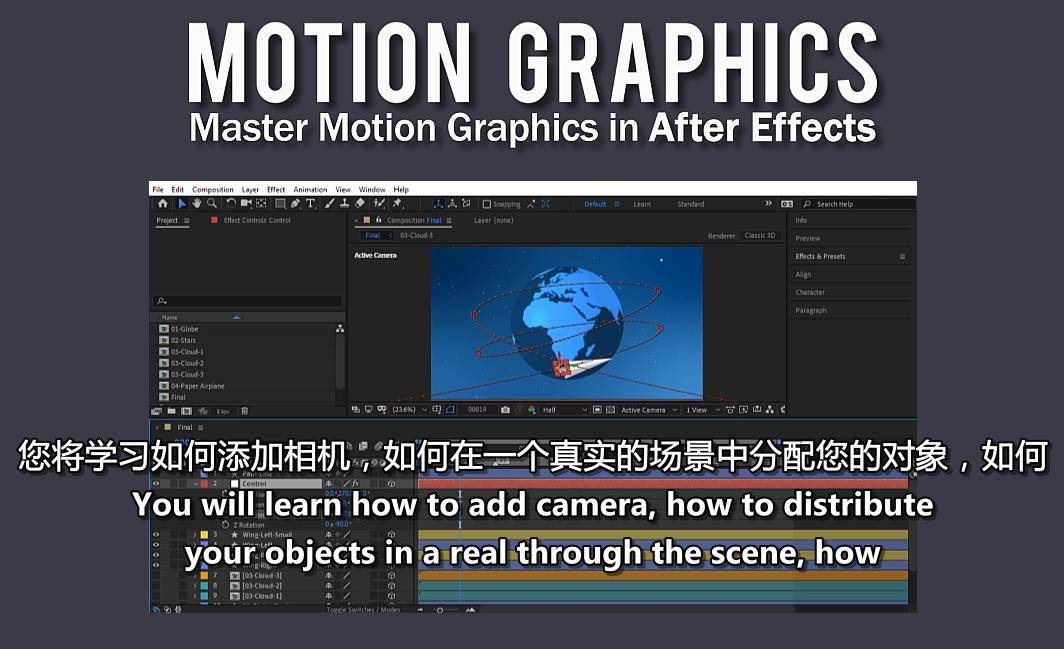Switch to the Standard workspace

coord(691,204)
